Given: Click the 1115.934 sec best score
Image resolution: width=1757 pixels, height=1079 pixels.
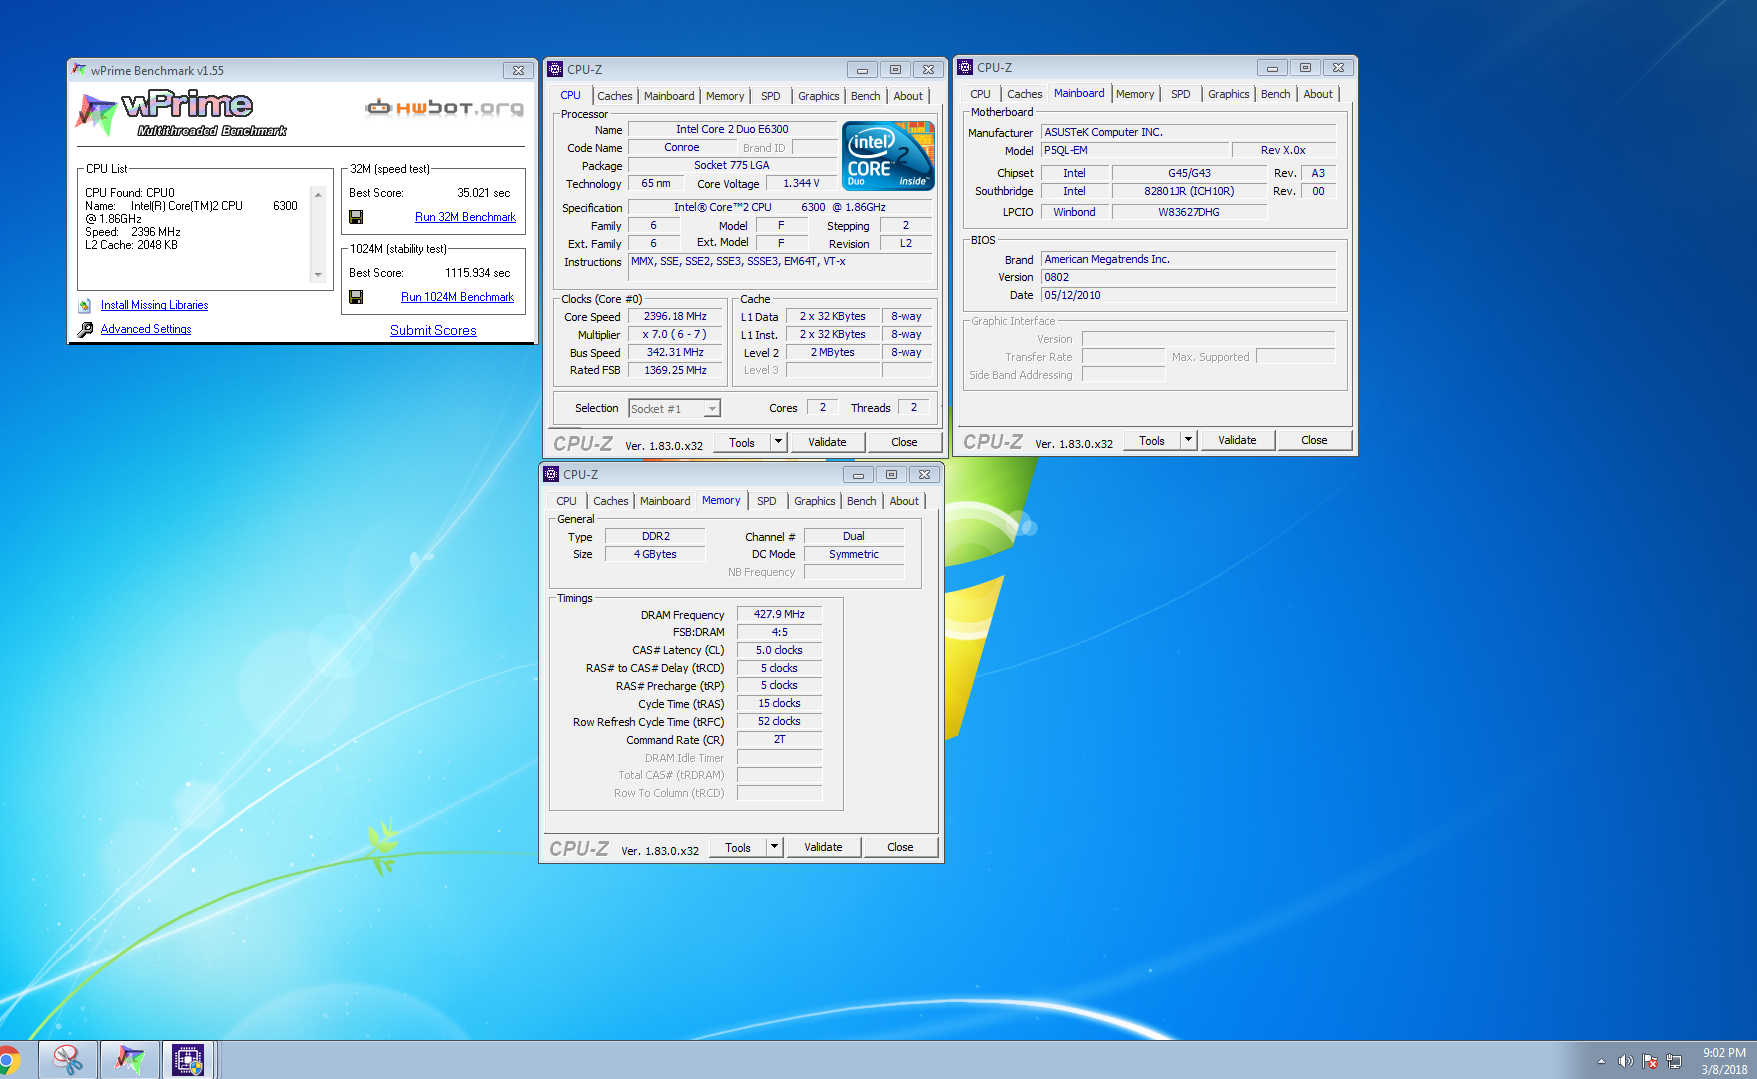Looking at the screenshot, I should (477, 273).
